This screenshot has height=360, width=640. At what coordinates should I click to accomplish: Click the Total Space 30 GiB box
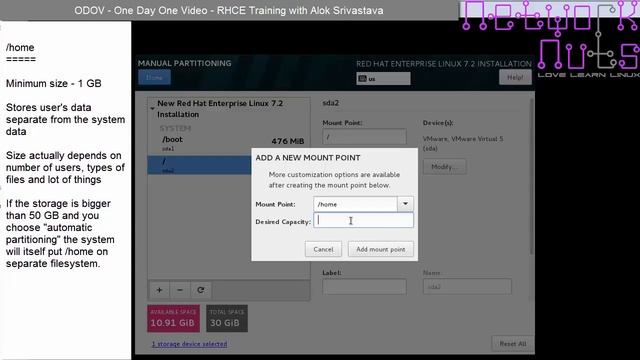coord(227,318)
